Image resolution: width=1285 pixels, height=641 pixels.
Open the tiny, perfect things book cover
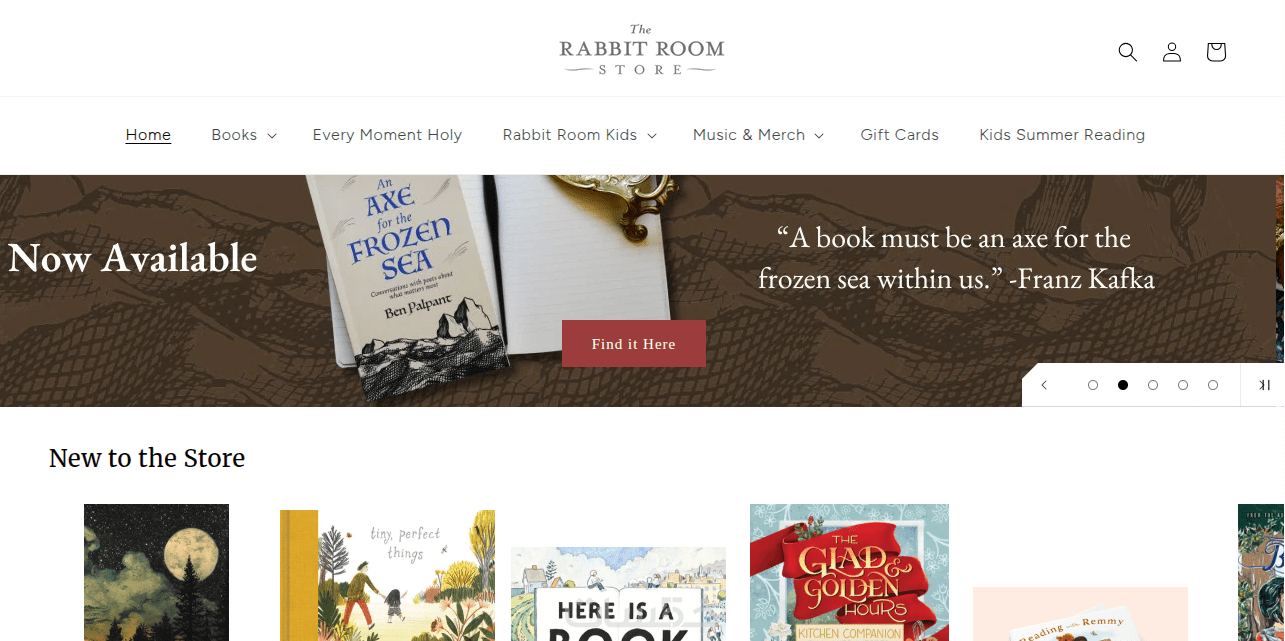[x=387, y=575]
